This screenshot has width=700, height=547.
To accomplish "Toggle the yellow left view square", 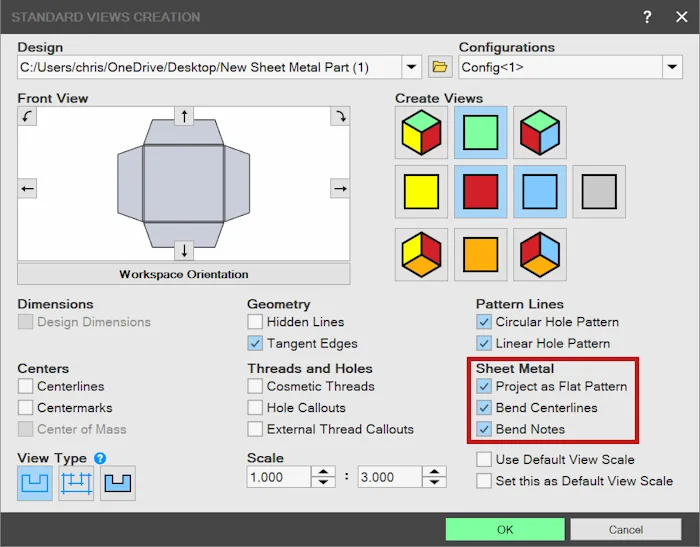I will click(421, 192).
